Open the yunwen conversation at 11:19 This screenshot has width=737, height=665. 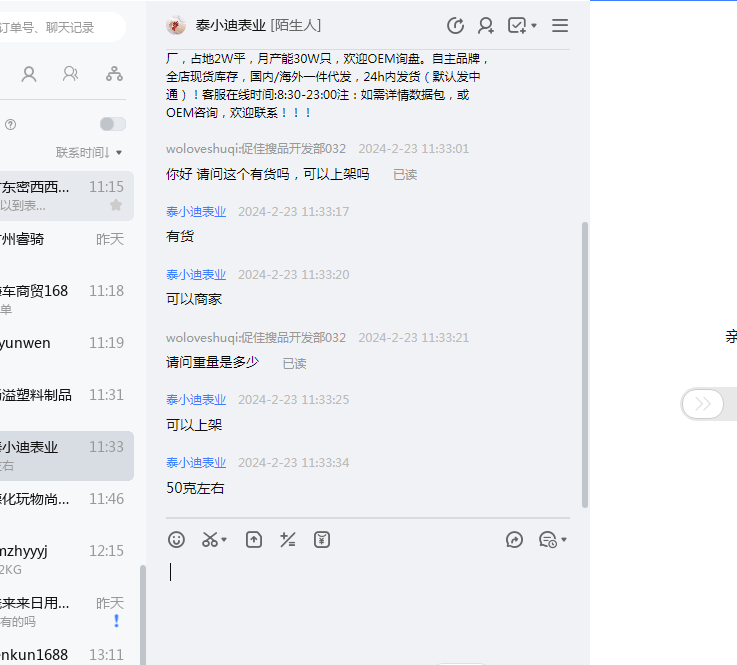tap(62, 343)
